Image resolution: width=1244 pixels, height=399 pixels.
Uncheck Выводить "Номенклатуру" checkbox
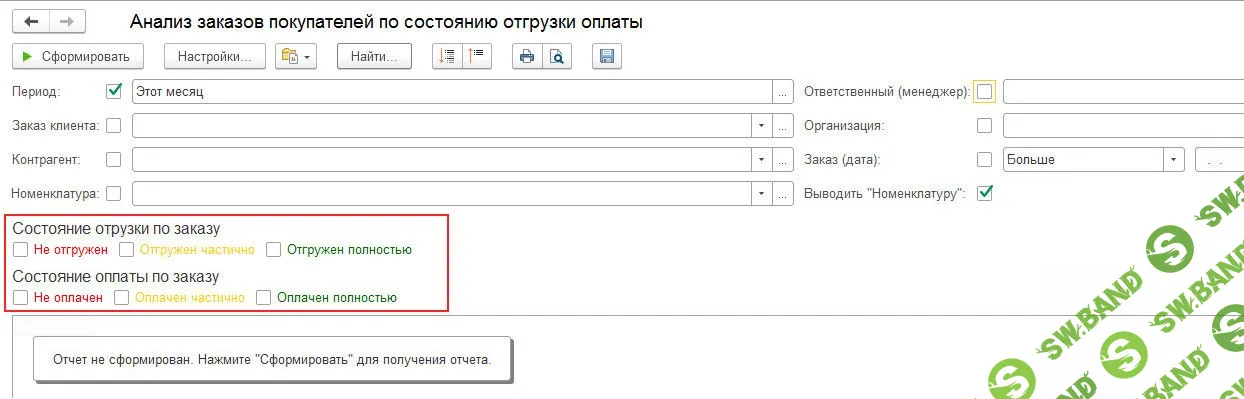coord(985,193)
